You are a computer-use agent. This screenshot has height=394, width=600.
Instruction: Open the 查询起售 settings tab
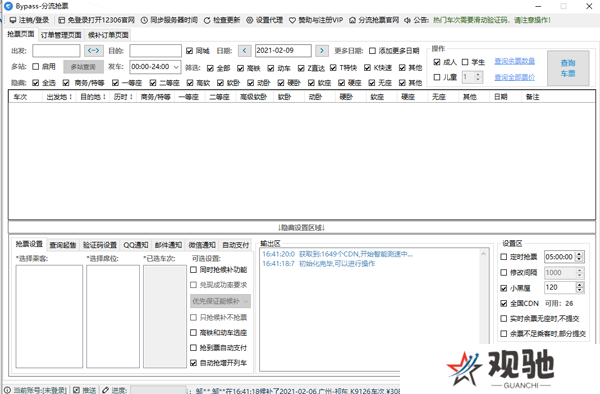(63, 245)
